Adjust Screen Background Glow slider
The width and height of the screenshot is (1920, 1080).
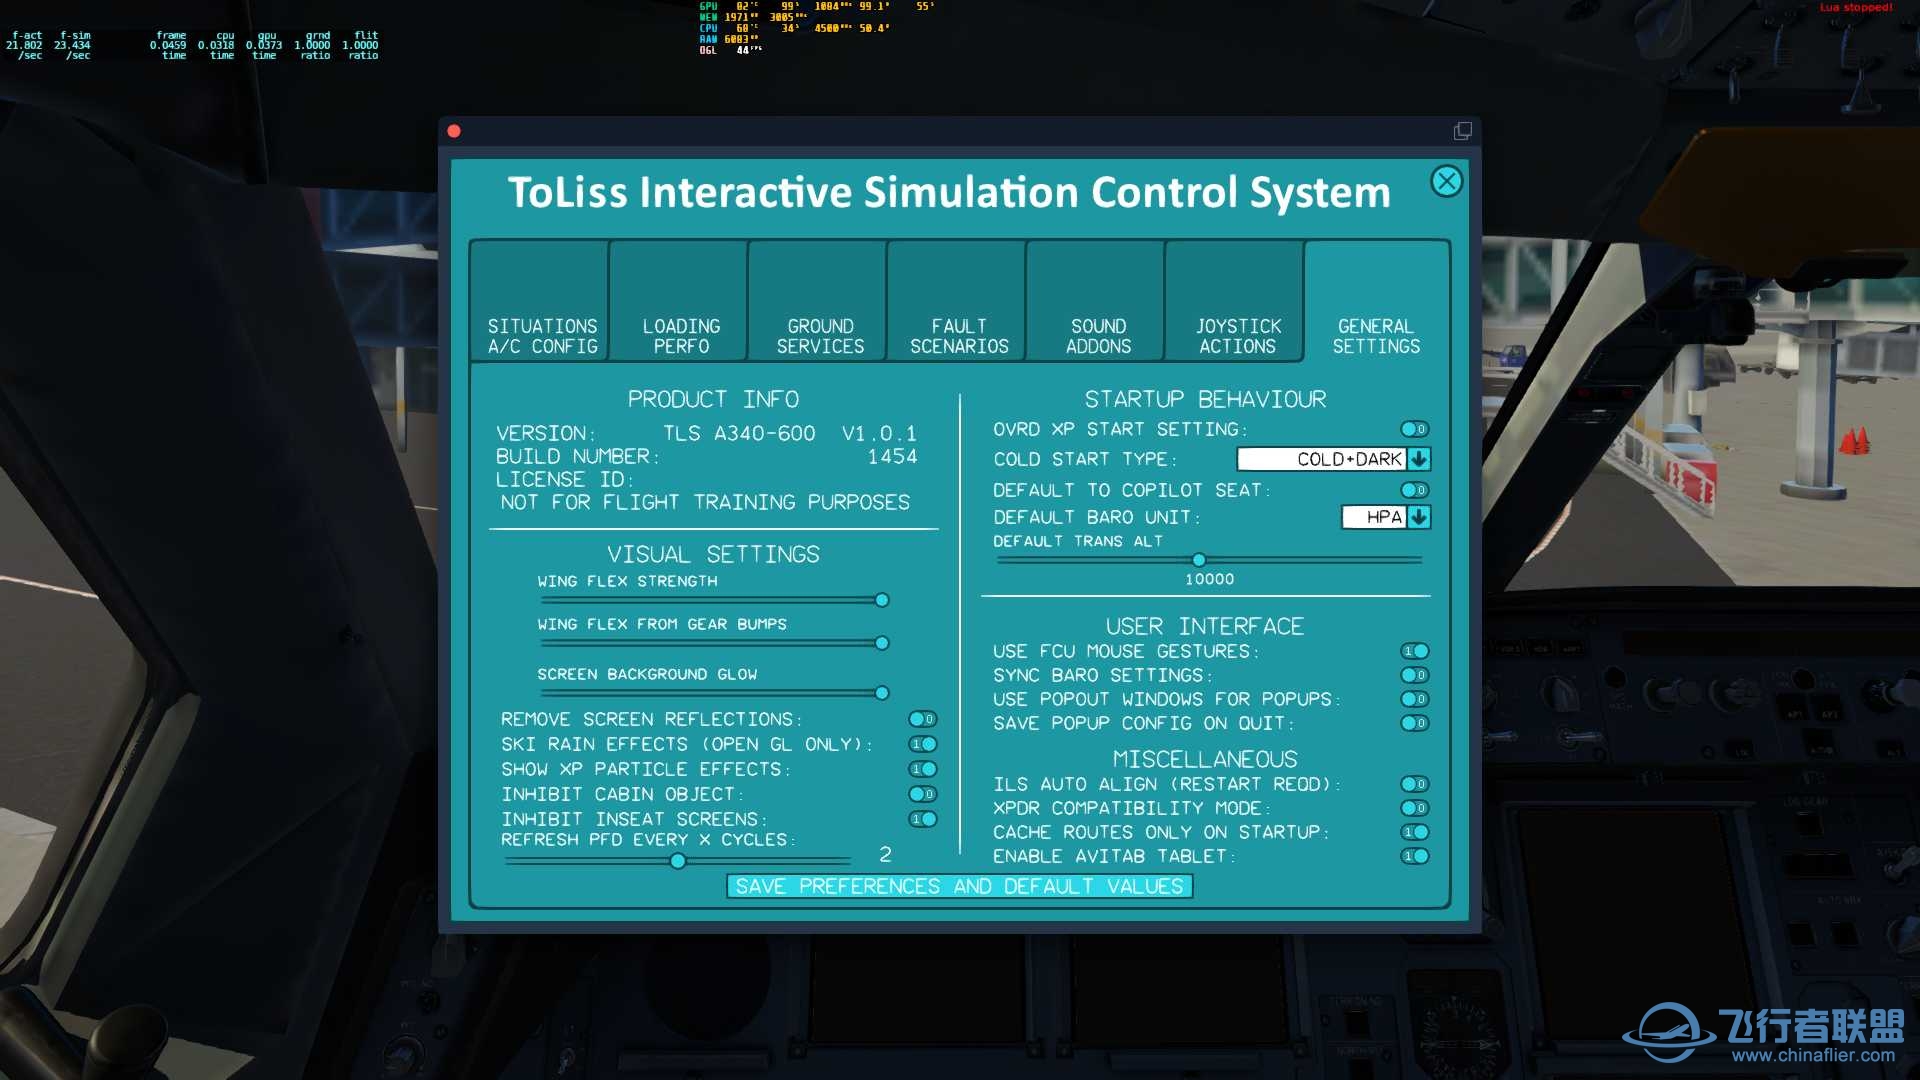click(882, 693)
